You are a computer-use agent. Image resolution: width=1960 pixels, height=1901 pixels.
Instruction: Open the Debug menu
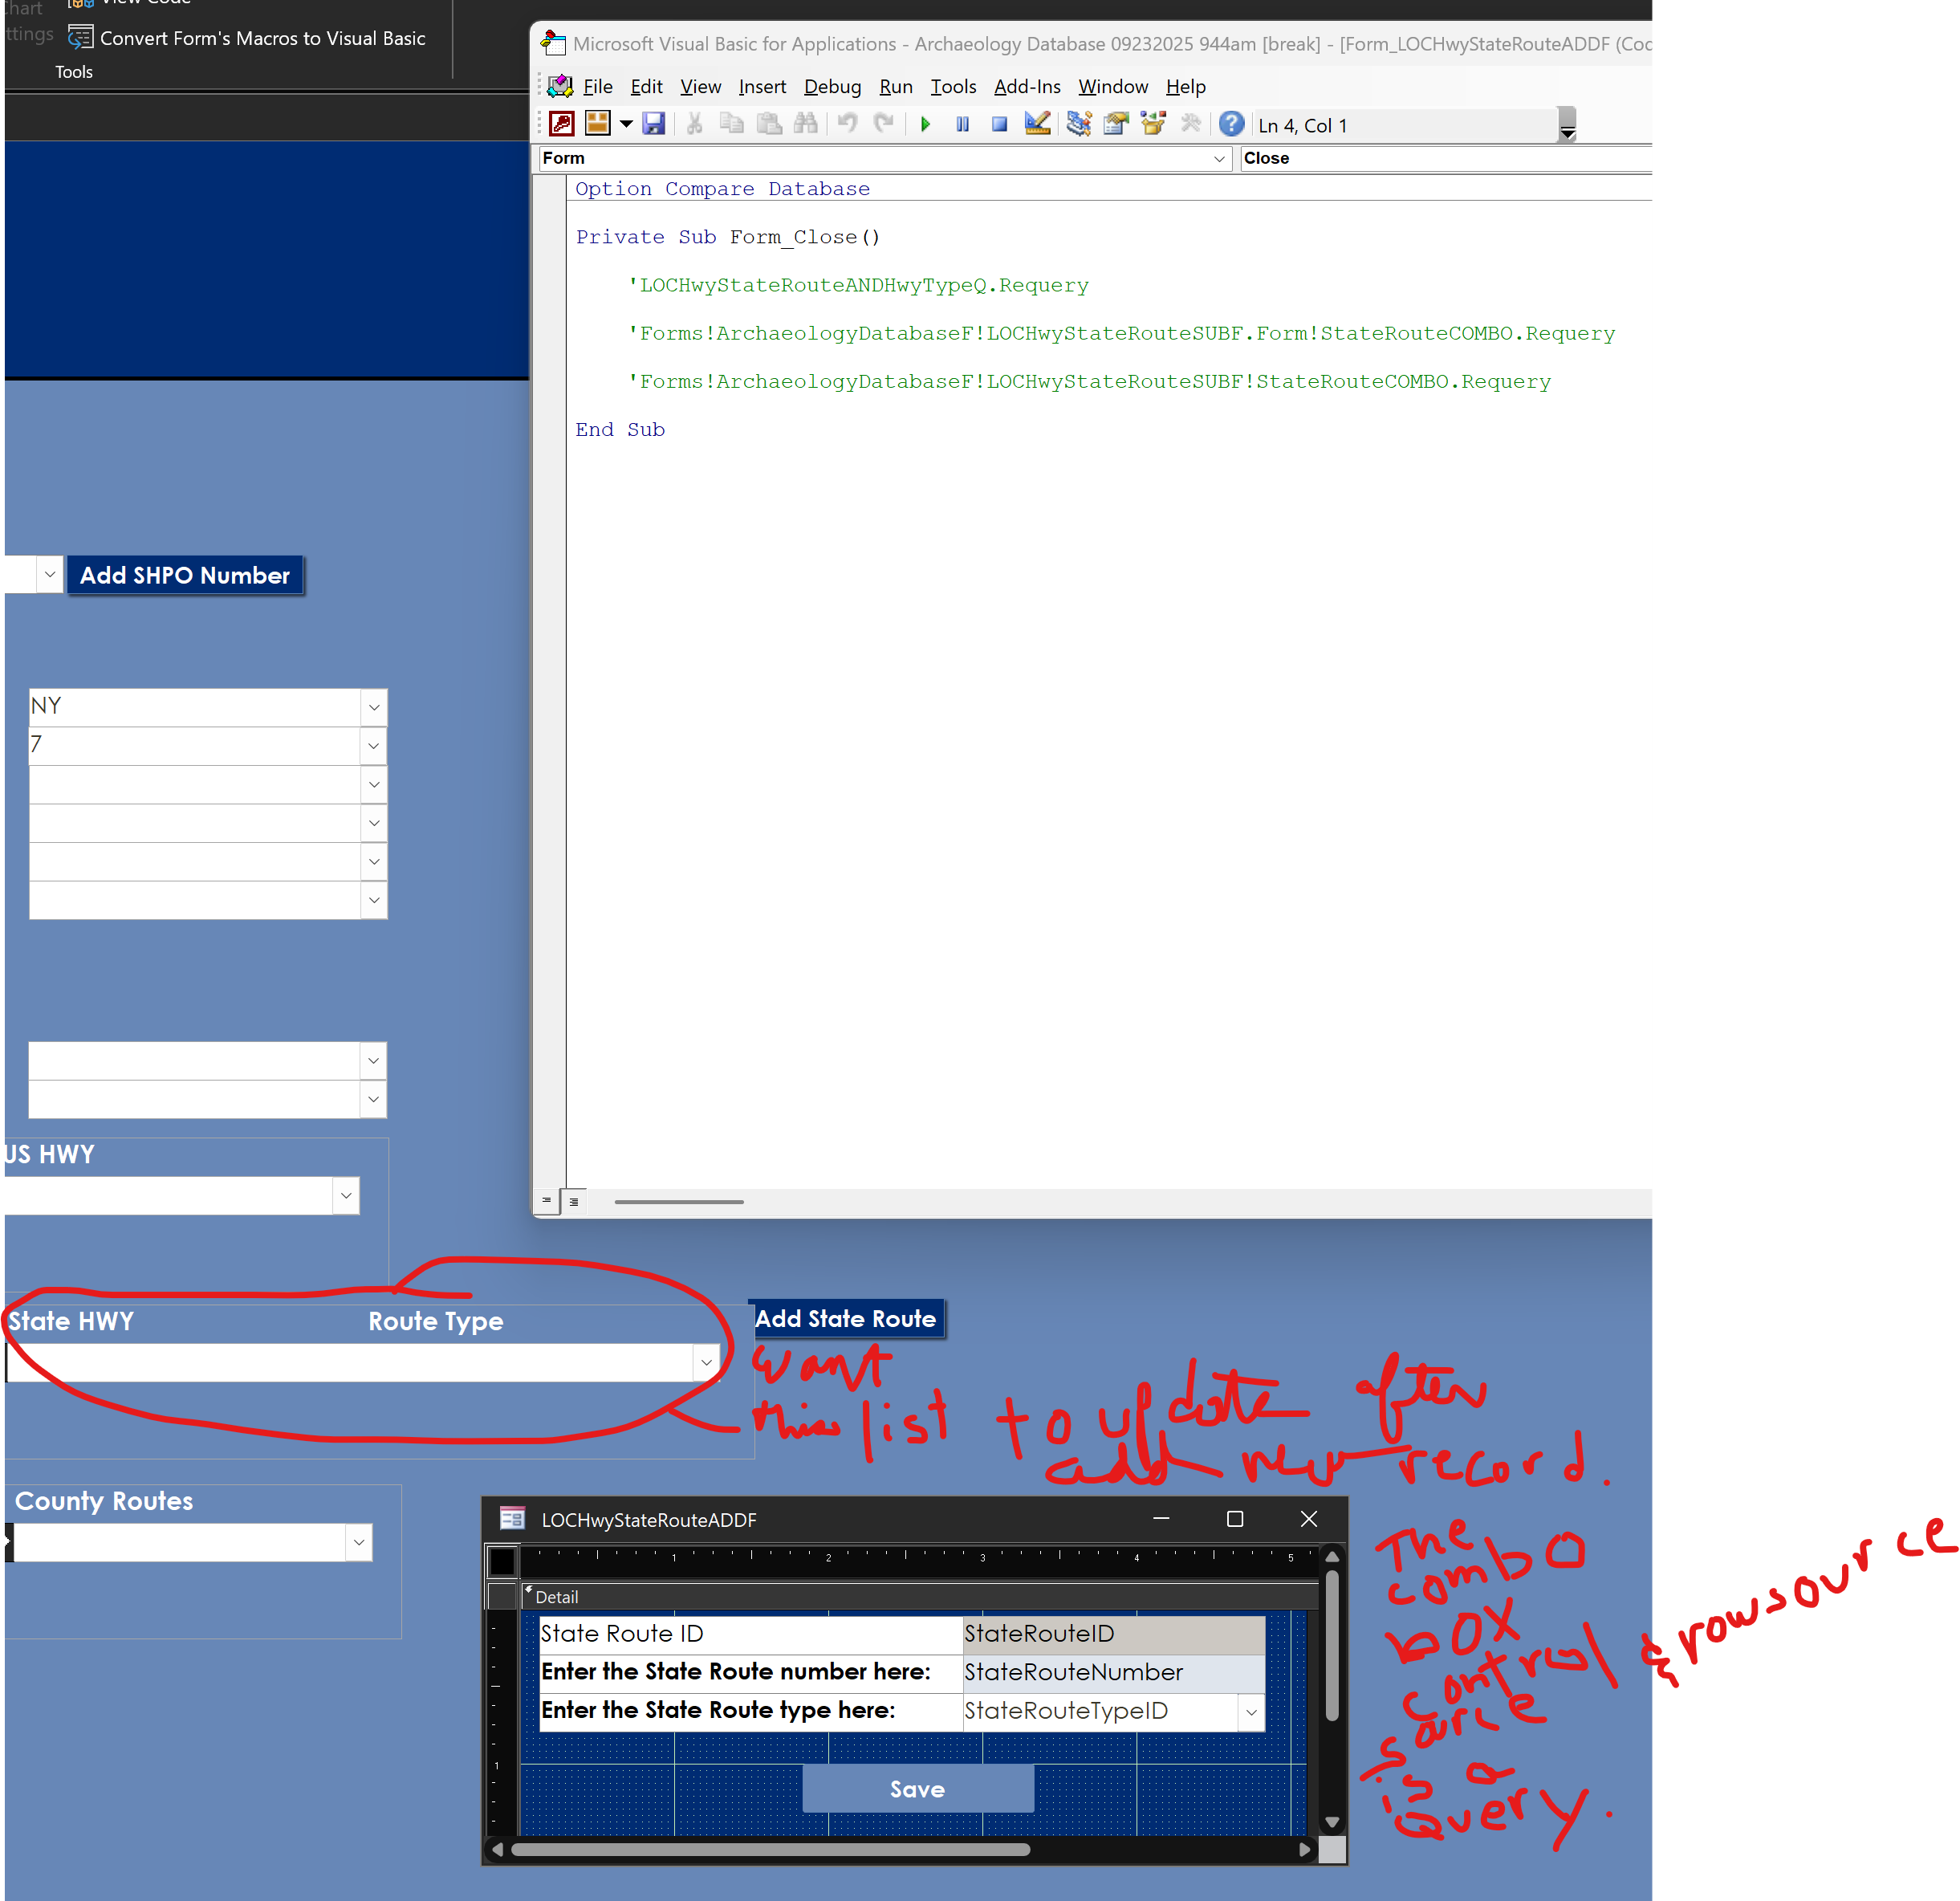[x=832, y=87]
